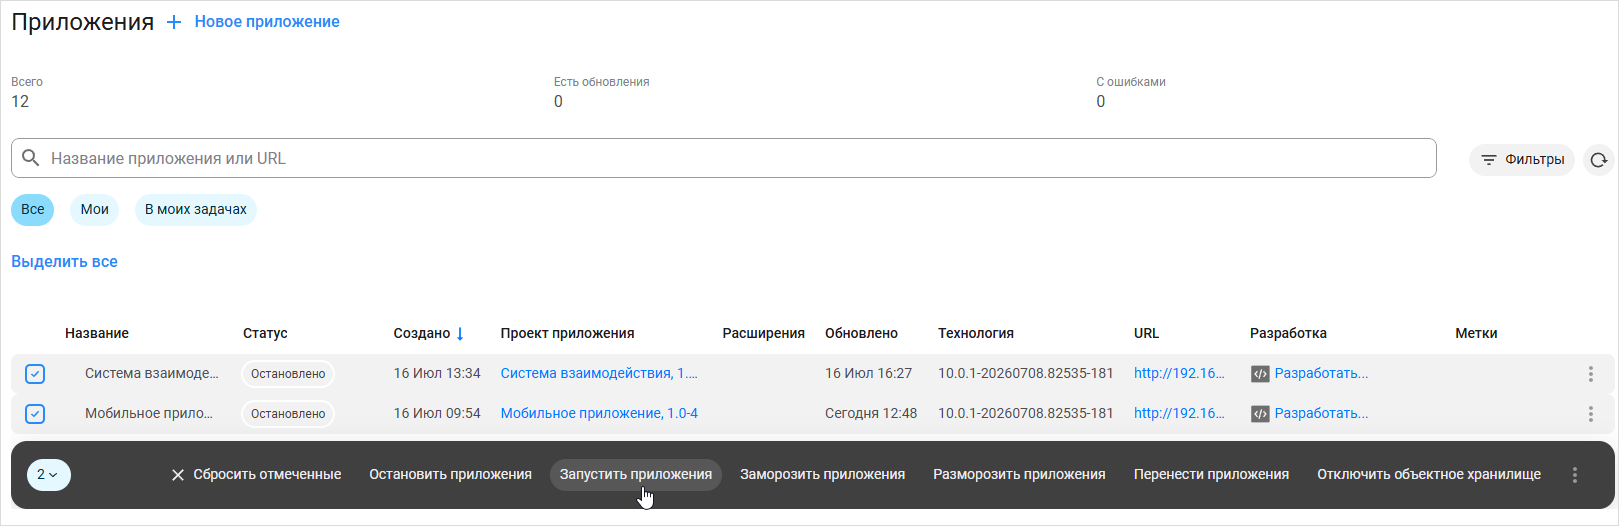Sort by the Название column header

pos(97,333)
